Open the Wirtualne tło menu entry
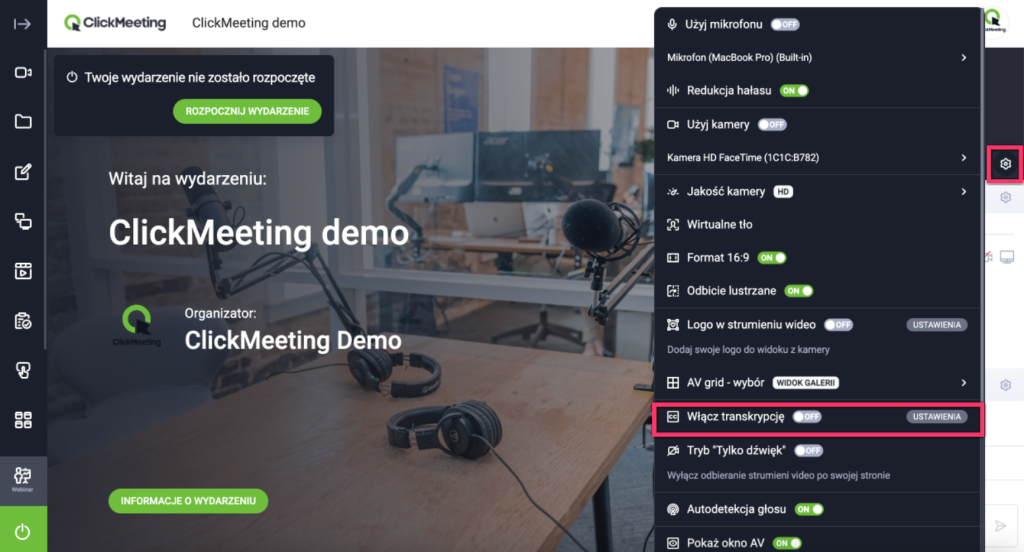Viewport: 1024px width, 552px height. pos(817,225)
